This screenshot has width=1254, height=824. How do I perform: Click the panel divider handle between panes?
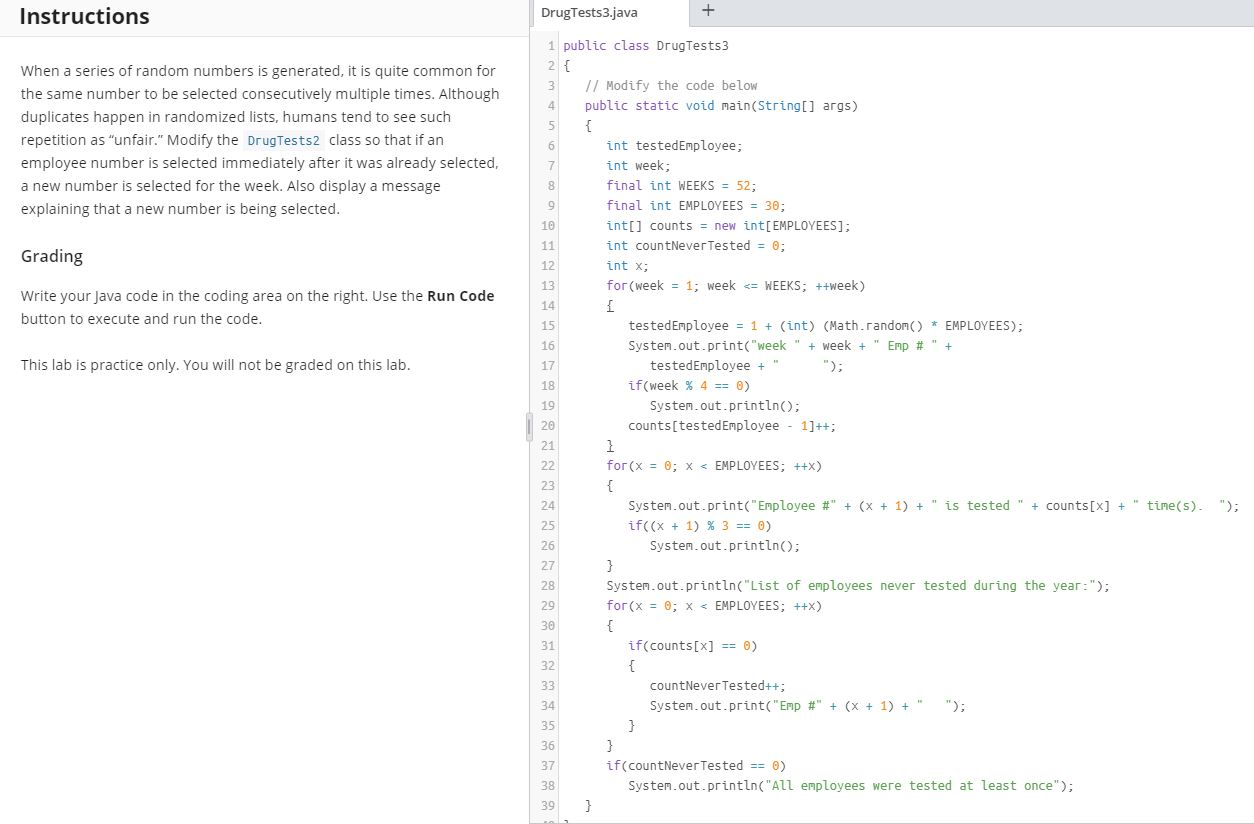[529, 425]
